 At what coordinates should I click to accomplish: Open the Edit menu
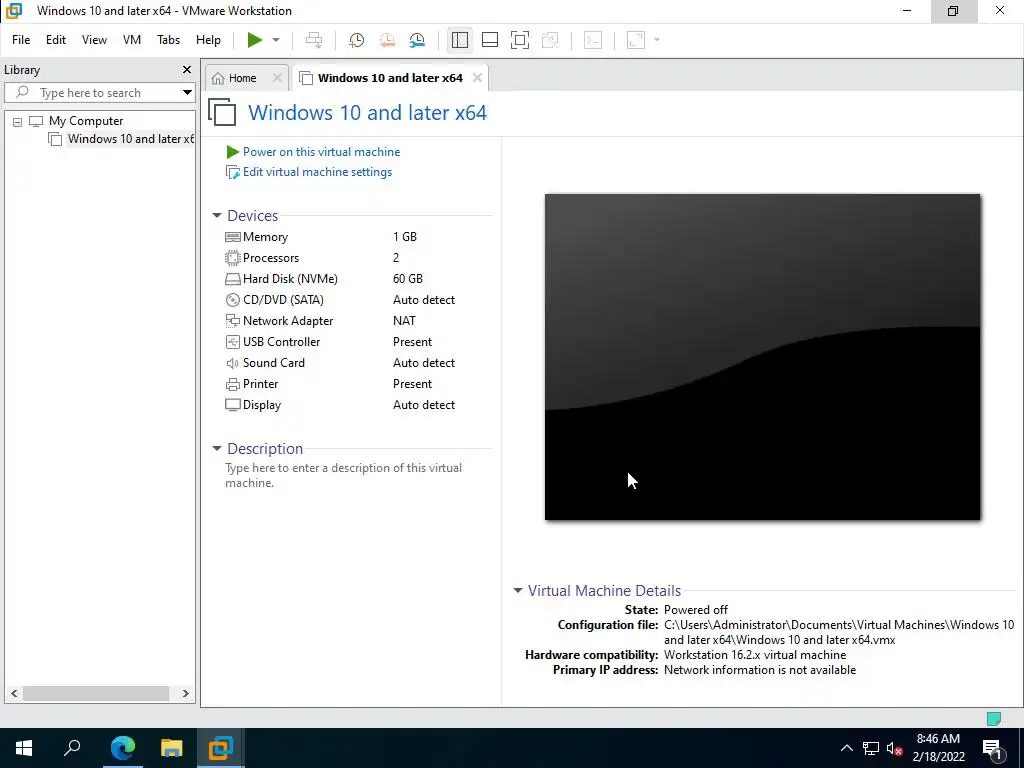(x=56, y=40)
